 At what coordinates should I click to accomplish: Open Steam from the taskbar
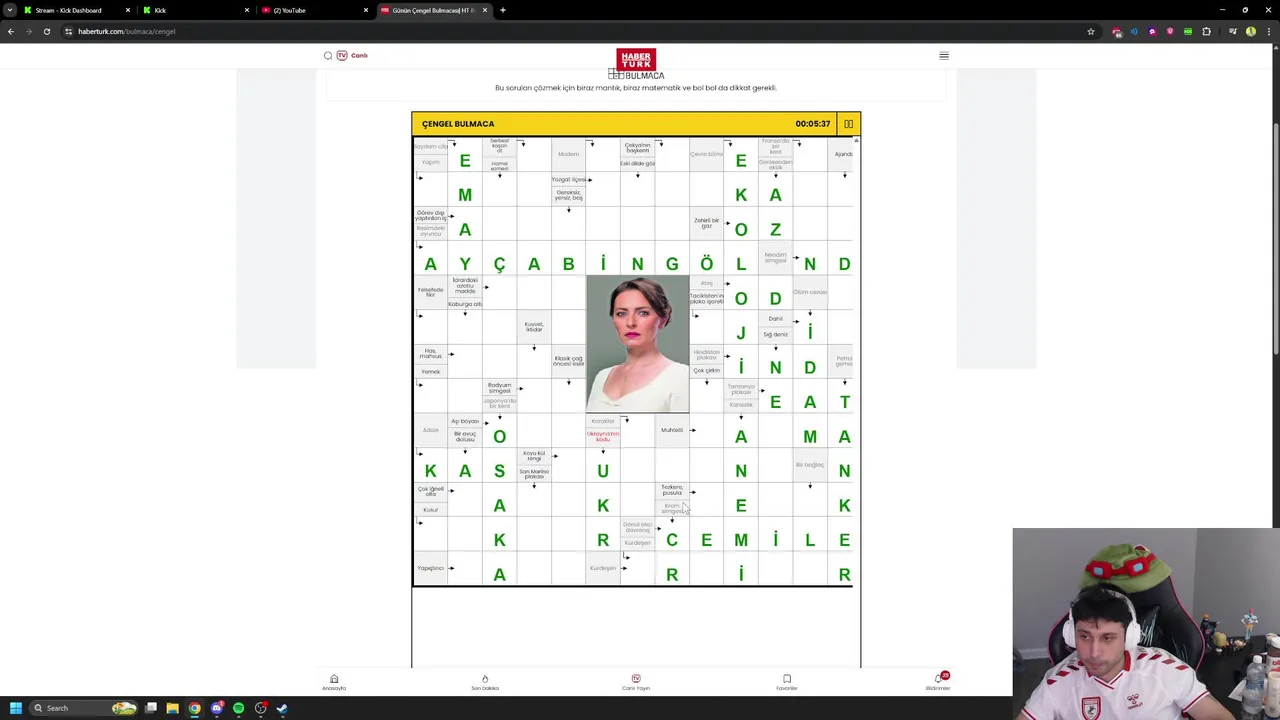click(282, 708)
